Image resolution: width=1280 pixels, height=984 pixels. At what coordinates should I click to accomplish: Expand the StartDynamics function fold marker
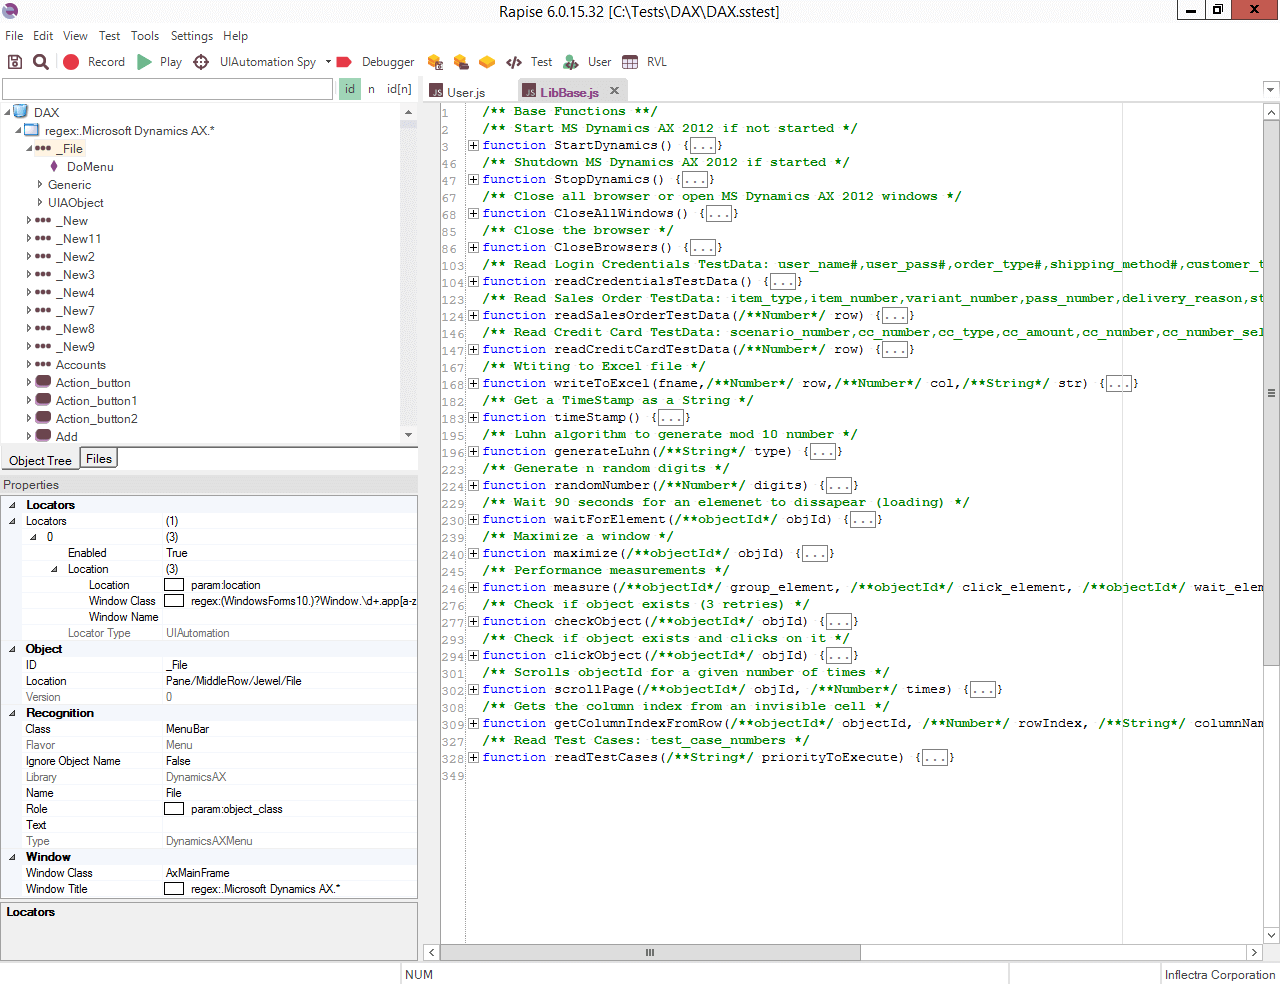pyautogui.click(x=474, y=145)
